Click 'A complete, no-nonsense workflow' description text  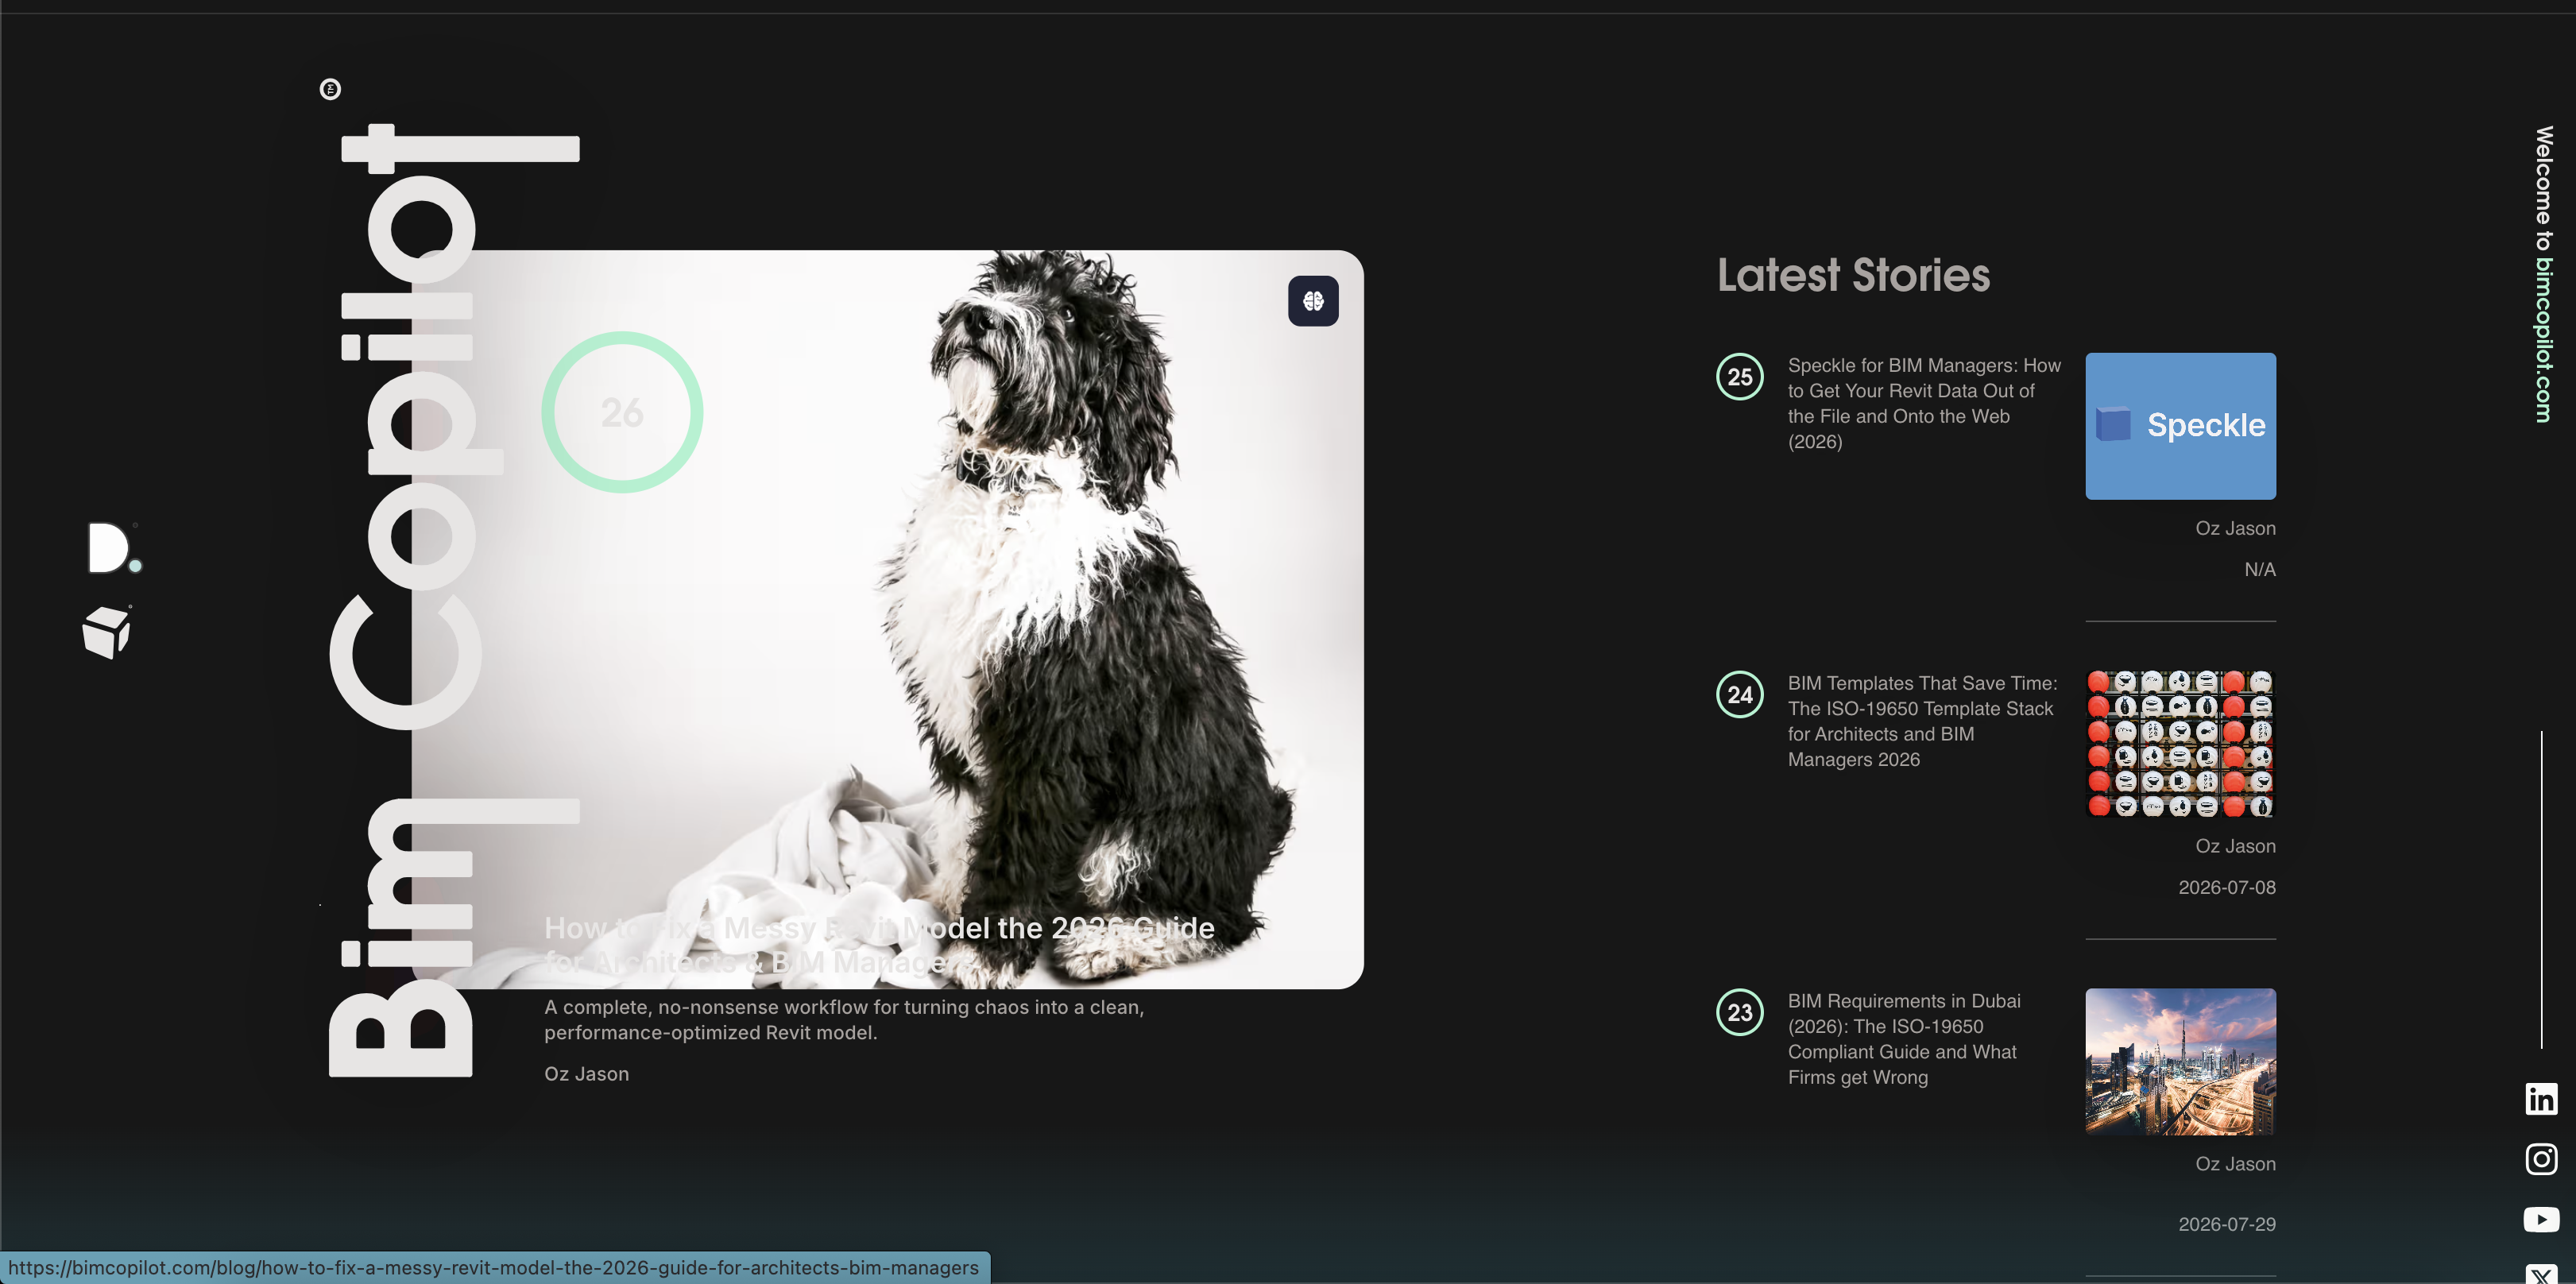tap(844, 1020)
